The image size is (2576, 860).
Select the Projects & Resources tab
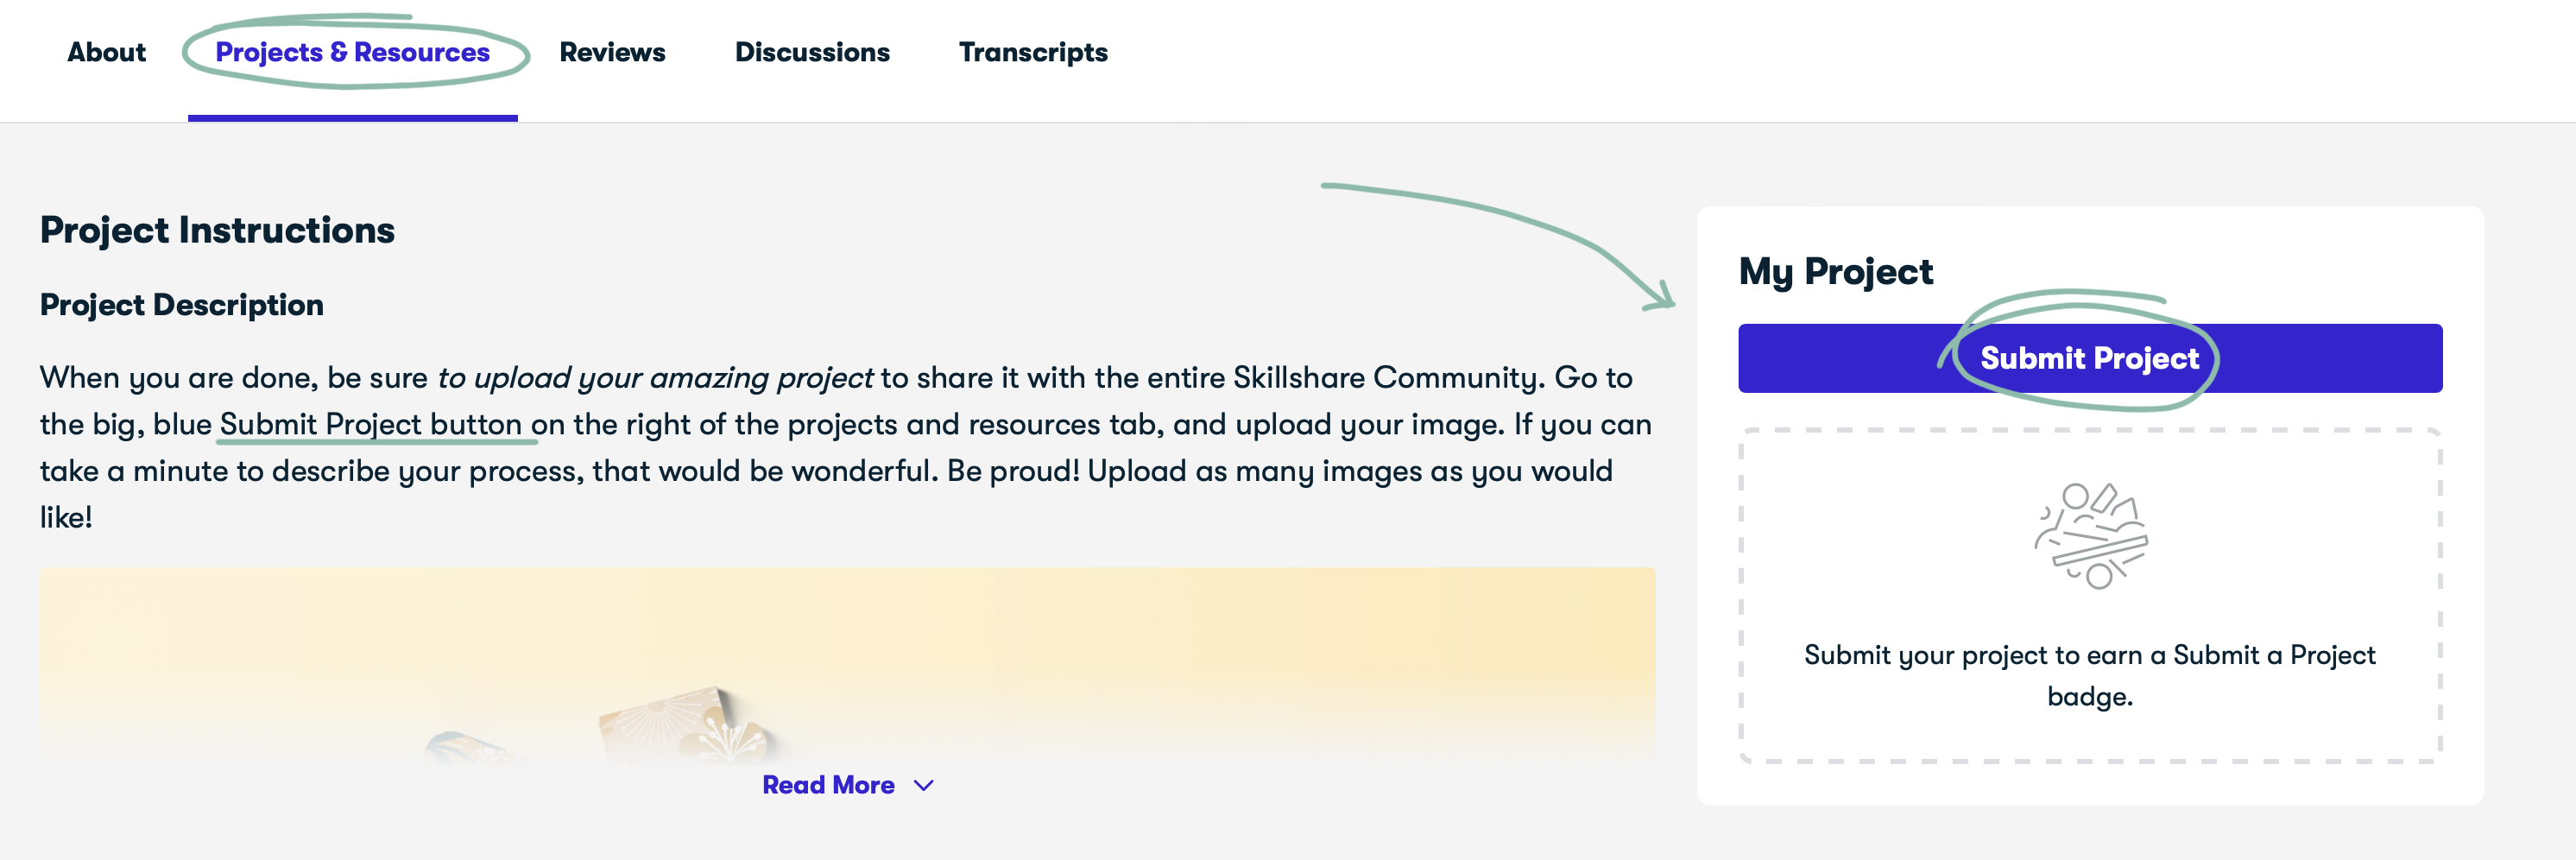(352, 52)
